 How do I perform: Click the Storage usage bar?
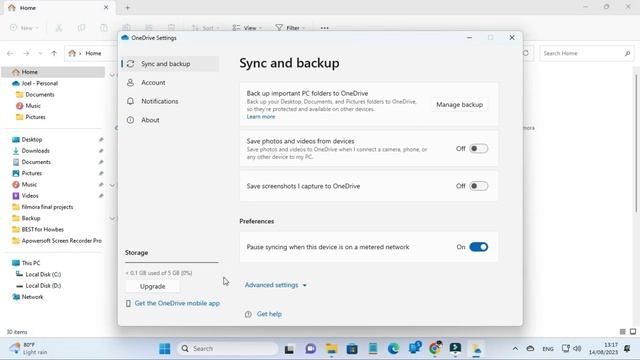click(x=172, y=262)
